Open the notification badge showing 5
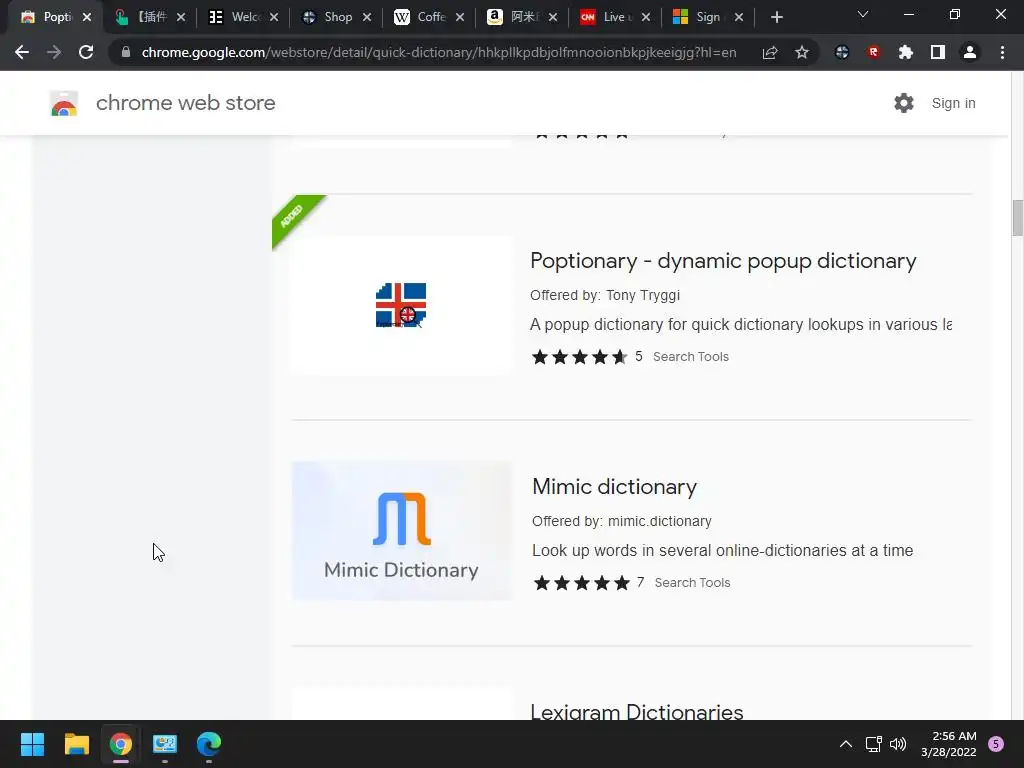 [x=996, y=744]
